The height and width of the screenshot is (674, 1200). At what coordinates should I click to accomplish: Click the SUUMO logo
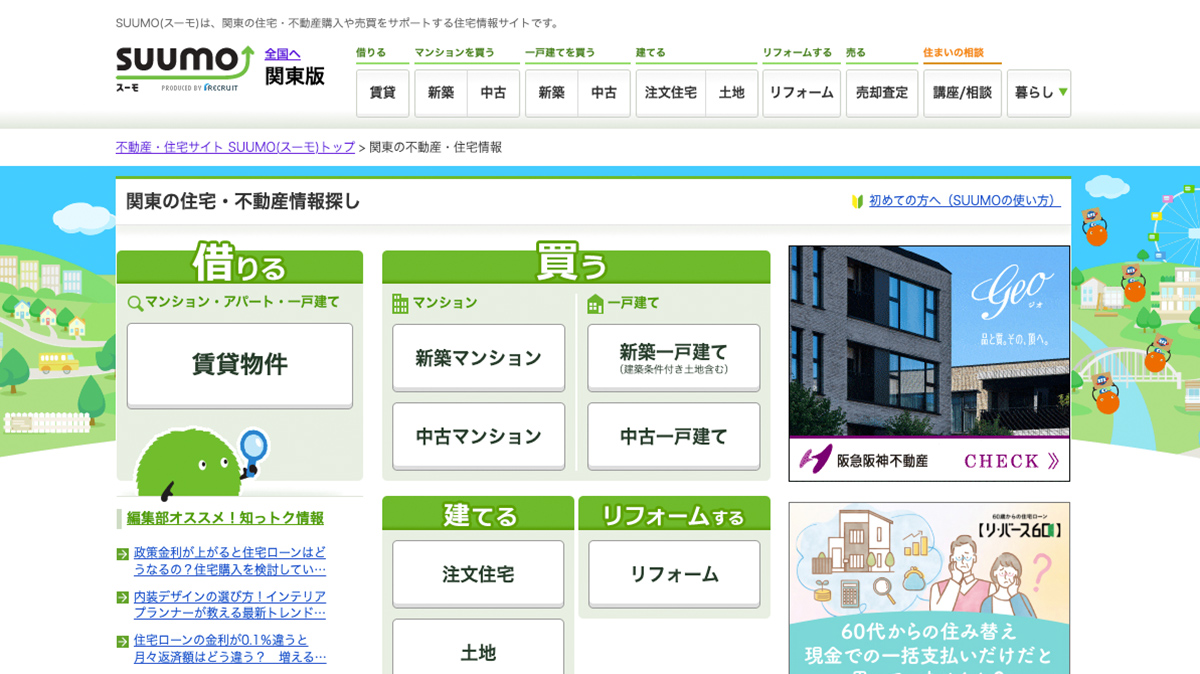tap(185, 69)
